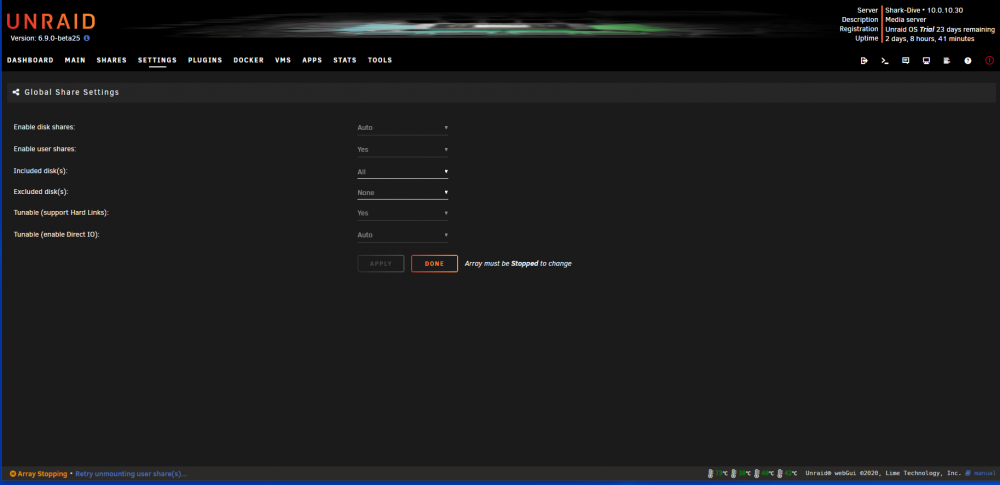
Task: Click the Retry unmounting user share(s) text
Action: [131, 474]
